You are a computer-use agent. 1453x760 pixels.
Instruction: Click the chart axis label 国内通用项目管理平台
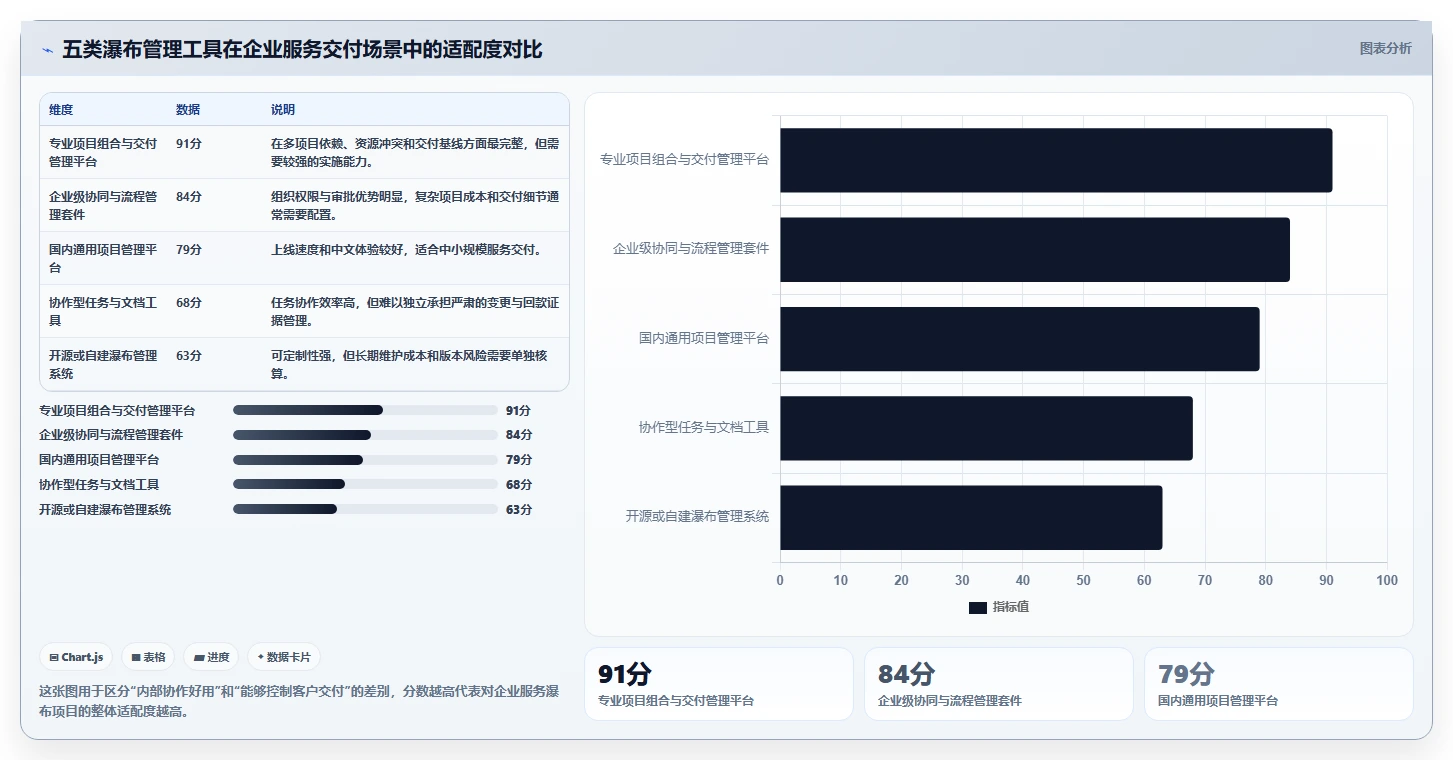tap(704, 338)
